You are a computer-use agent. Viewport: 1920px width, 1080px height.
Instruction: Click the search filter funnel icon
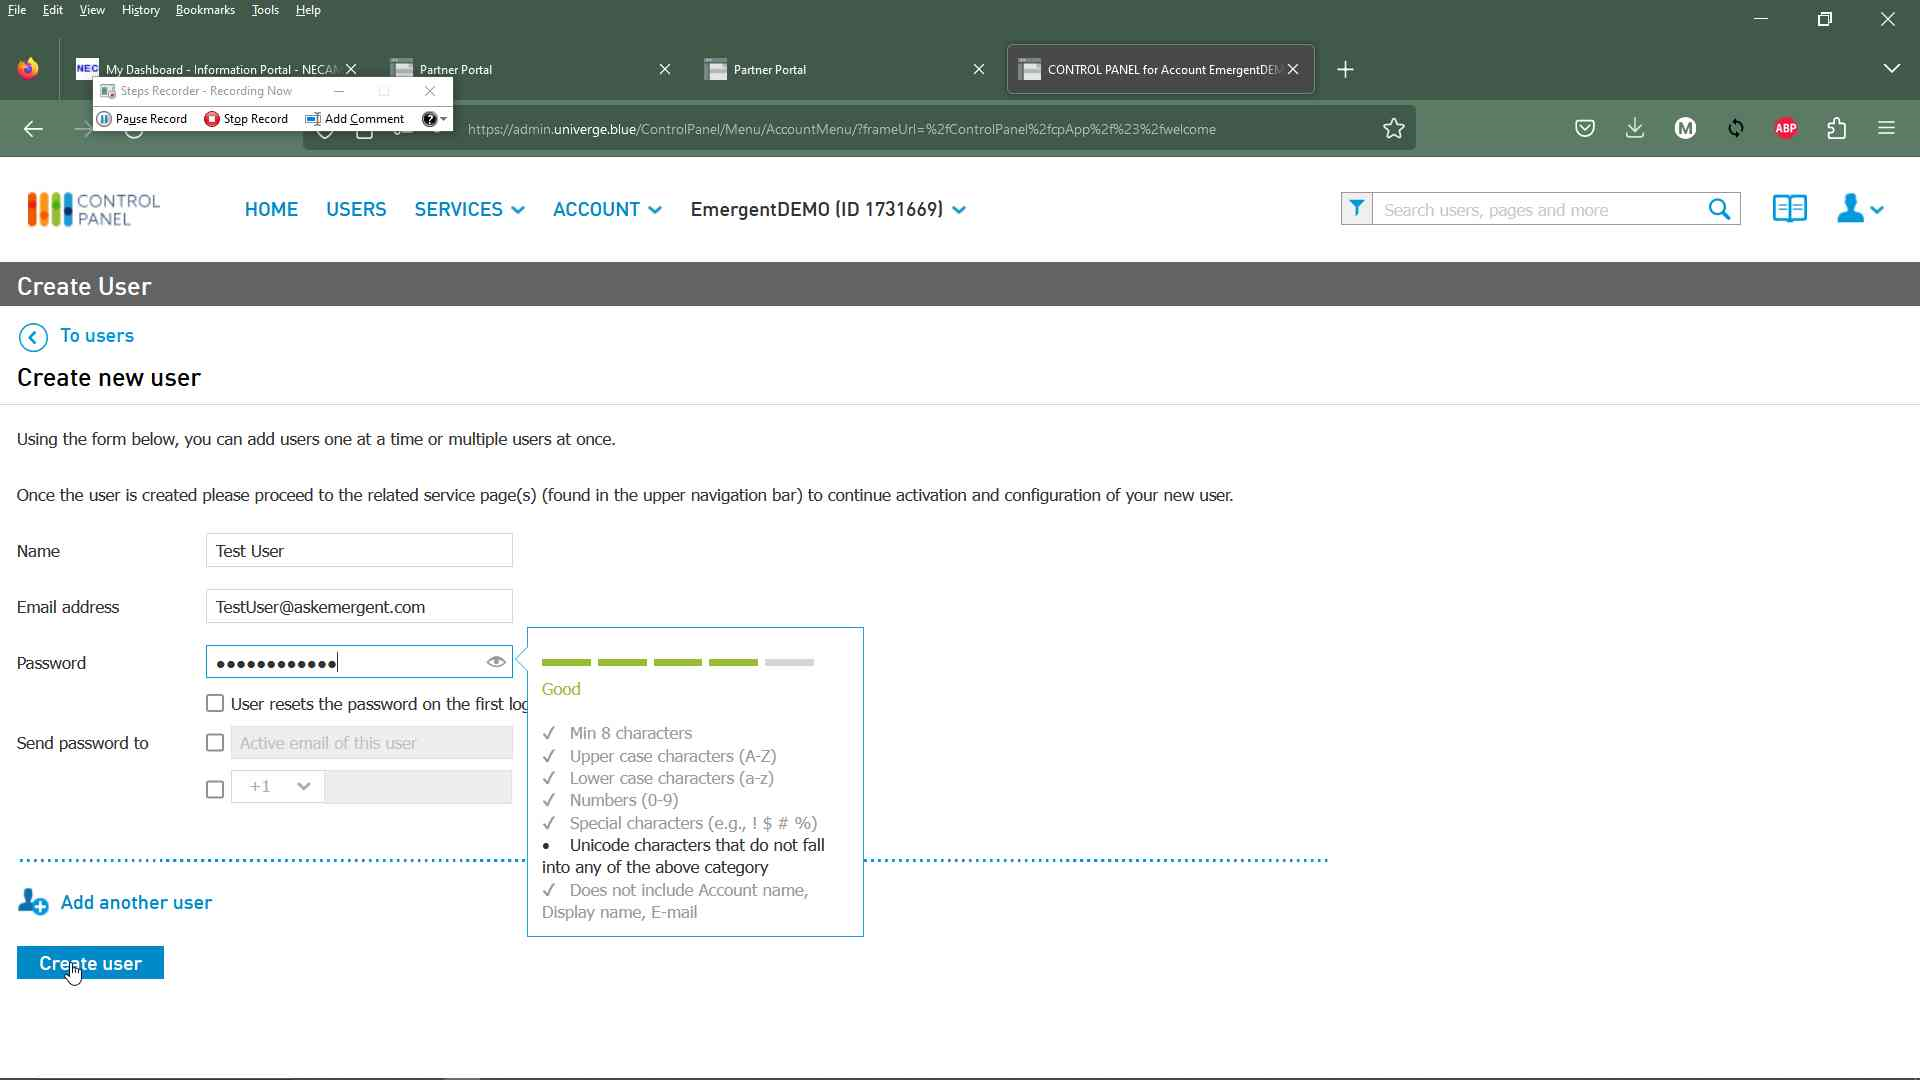pos(1357,209)
